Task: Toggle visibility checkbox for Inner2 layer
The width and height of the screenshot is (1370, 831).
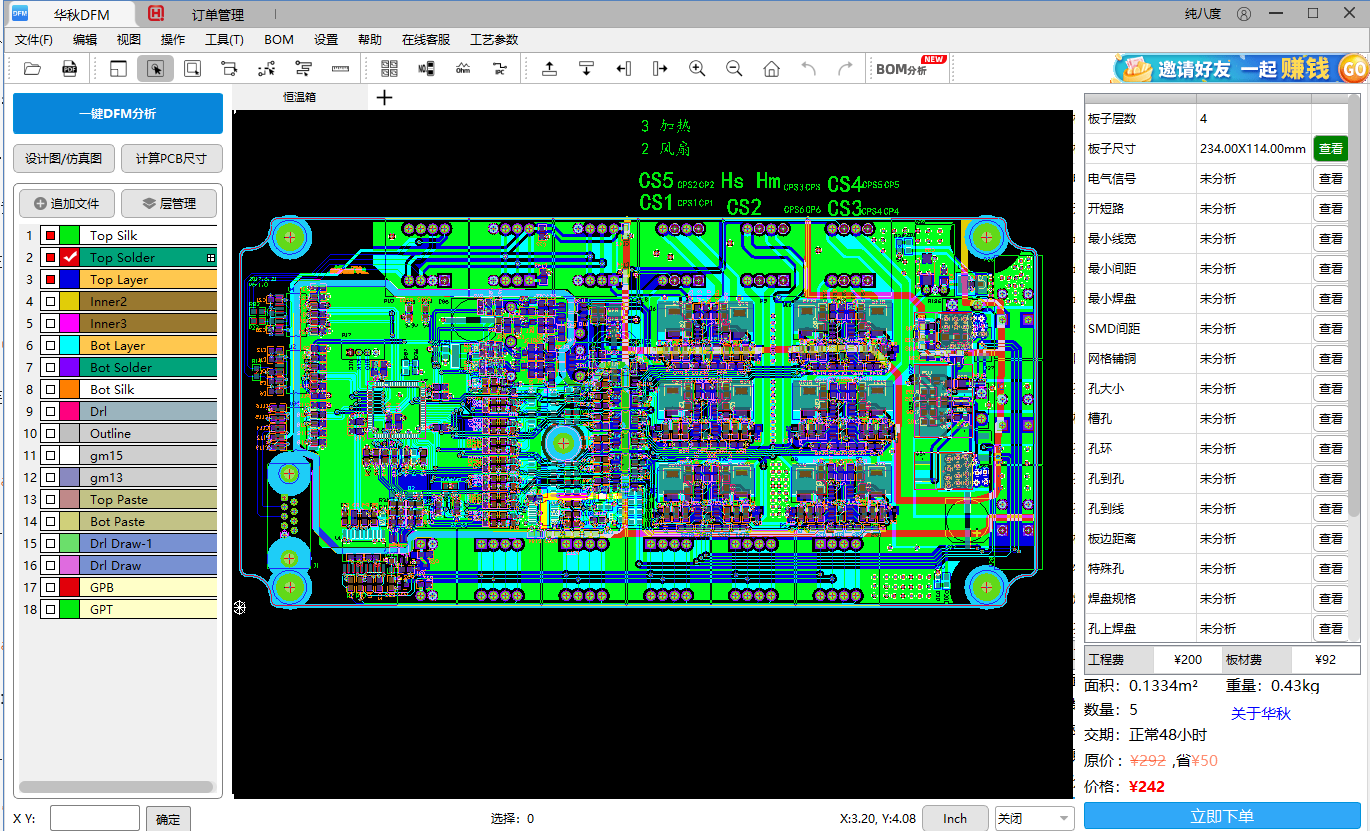Action: [x=50, y=301]
